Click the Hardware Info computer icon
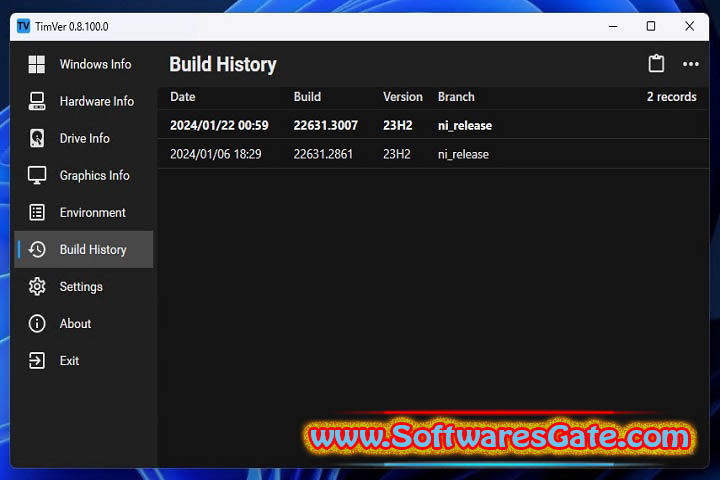Image resolution: width=720 pixels, height=480 pixels. (x=37, y=101)
